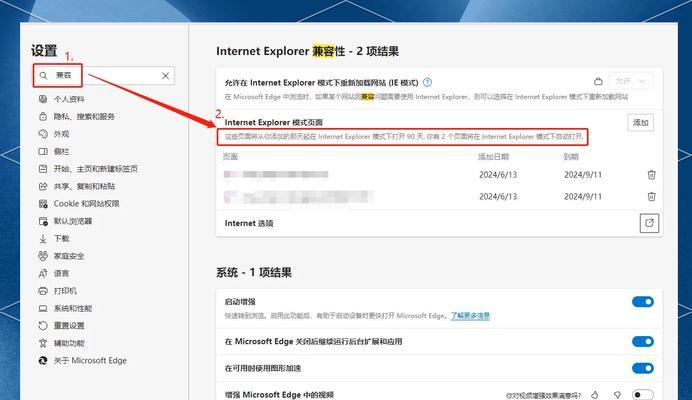Viewport: 692px width, 400px height.
Task: Delete the second IE mode page entry
Action: tap(651, 196)
